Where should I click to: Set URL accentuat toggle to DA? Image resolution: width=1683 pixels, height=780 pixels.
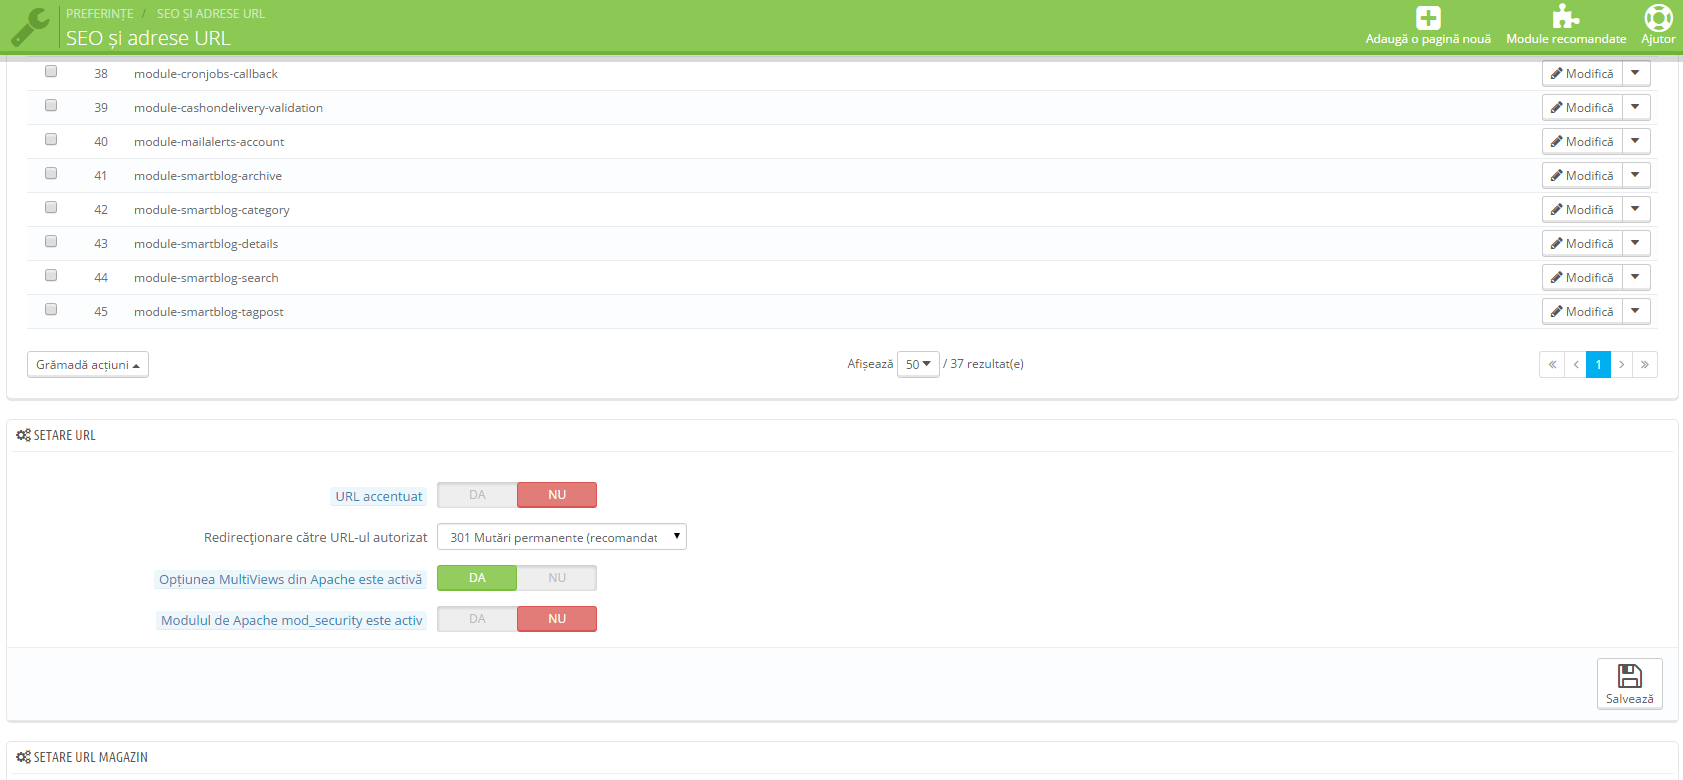tap(477, 495)
